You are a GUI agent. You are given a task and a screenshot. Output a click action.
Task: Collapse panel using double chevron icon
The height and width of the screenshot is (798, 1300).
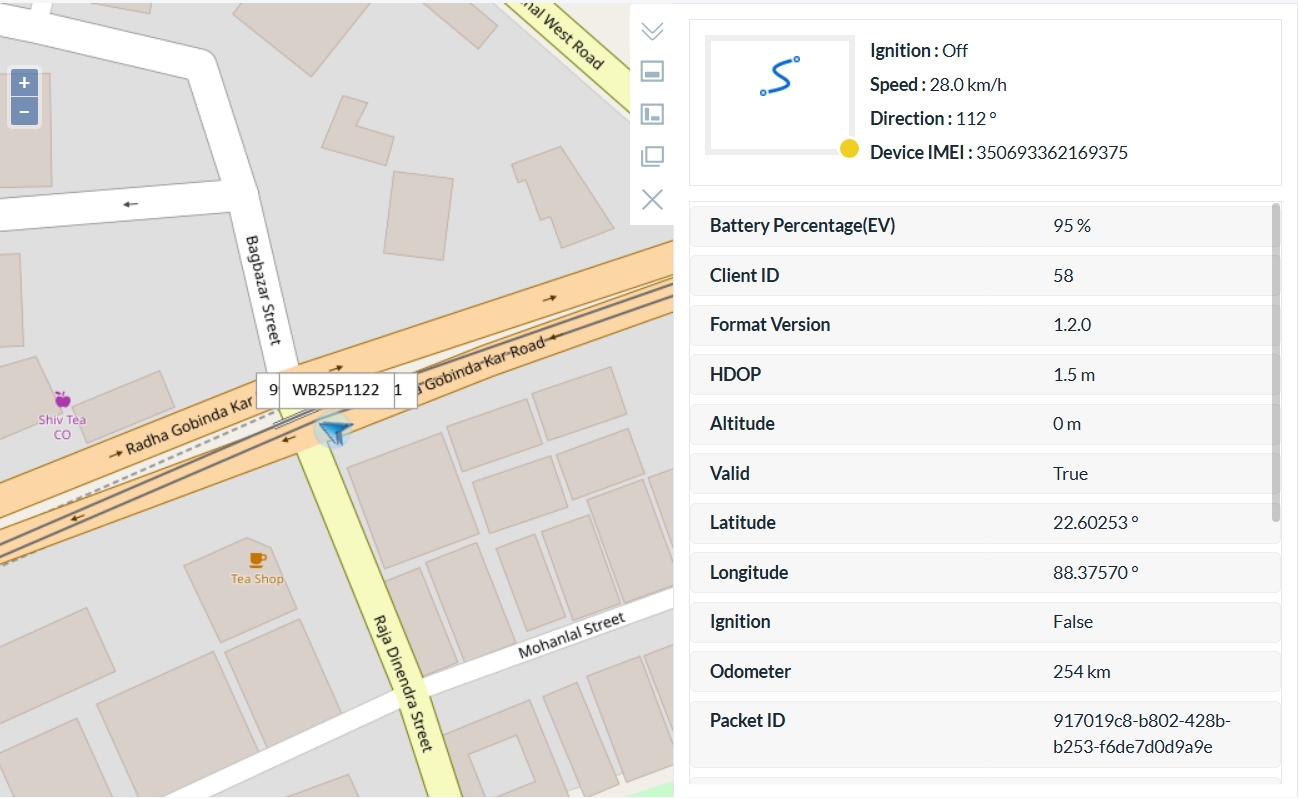coord(652,31)
